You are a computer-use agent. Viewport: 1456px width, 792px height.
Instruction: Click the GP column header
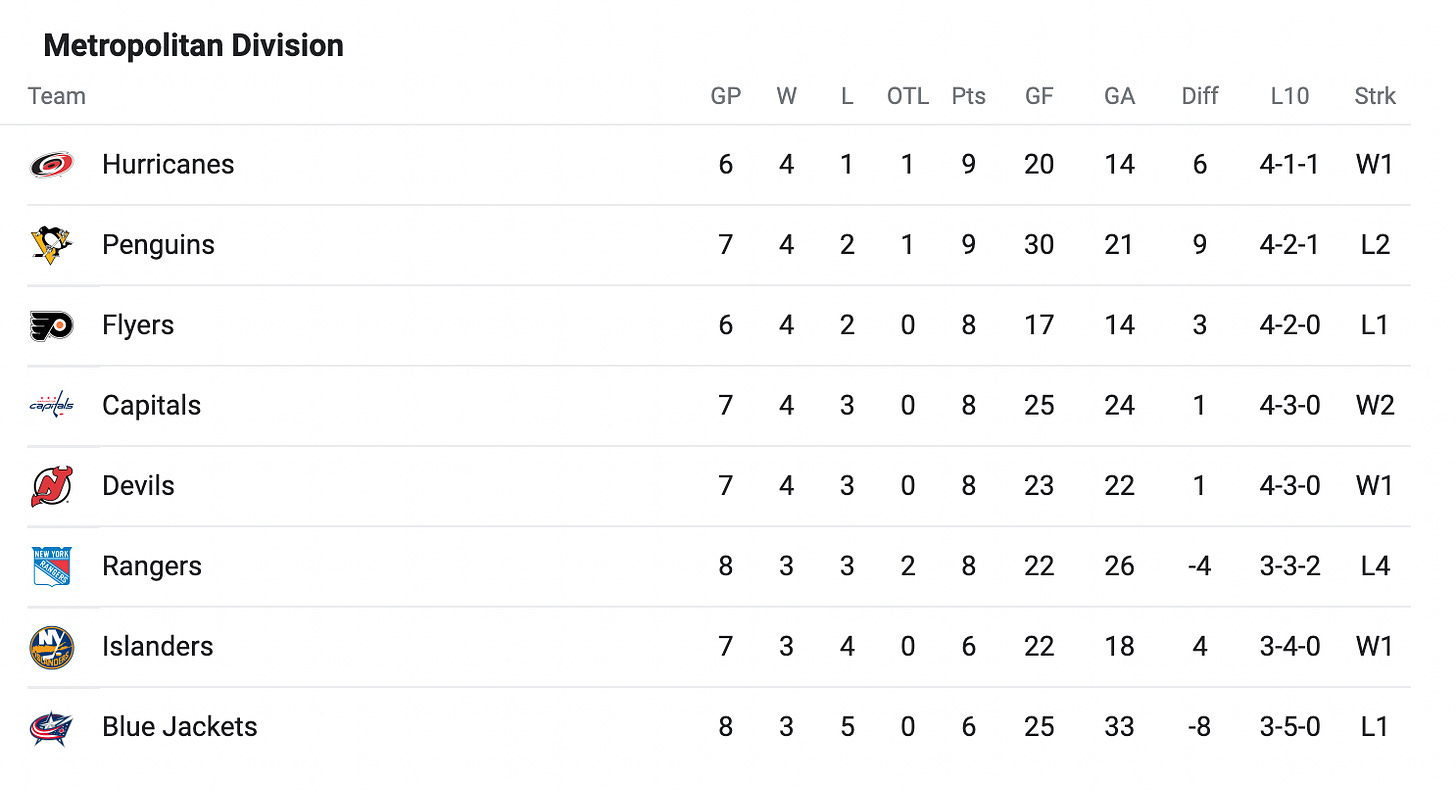(726, 96)
